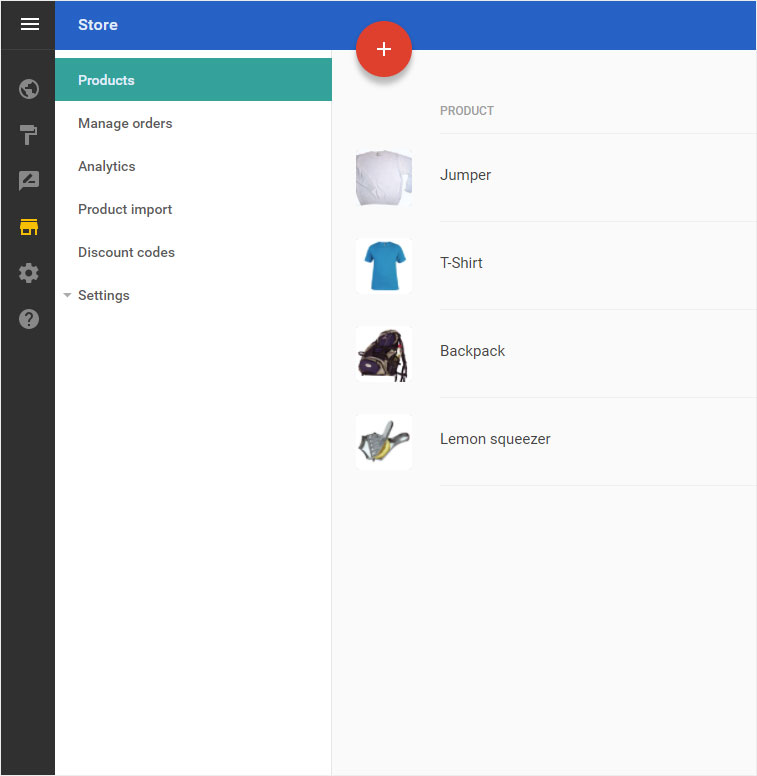Click the blue T-Shirt thumbnail

click(x=383, y=266)
